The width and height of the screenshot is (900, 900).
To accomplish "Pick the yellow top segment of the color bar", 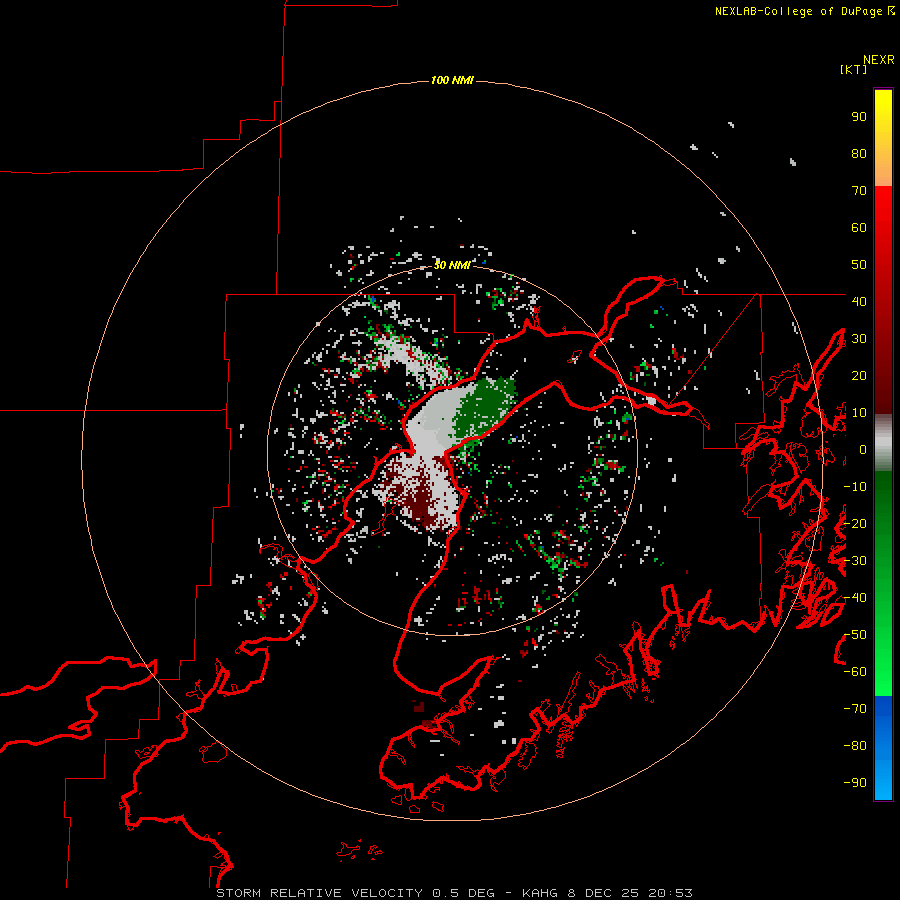I will (883, 138).
